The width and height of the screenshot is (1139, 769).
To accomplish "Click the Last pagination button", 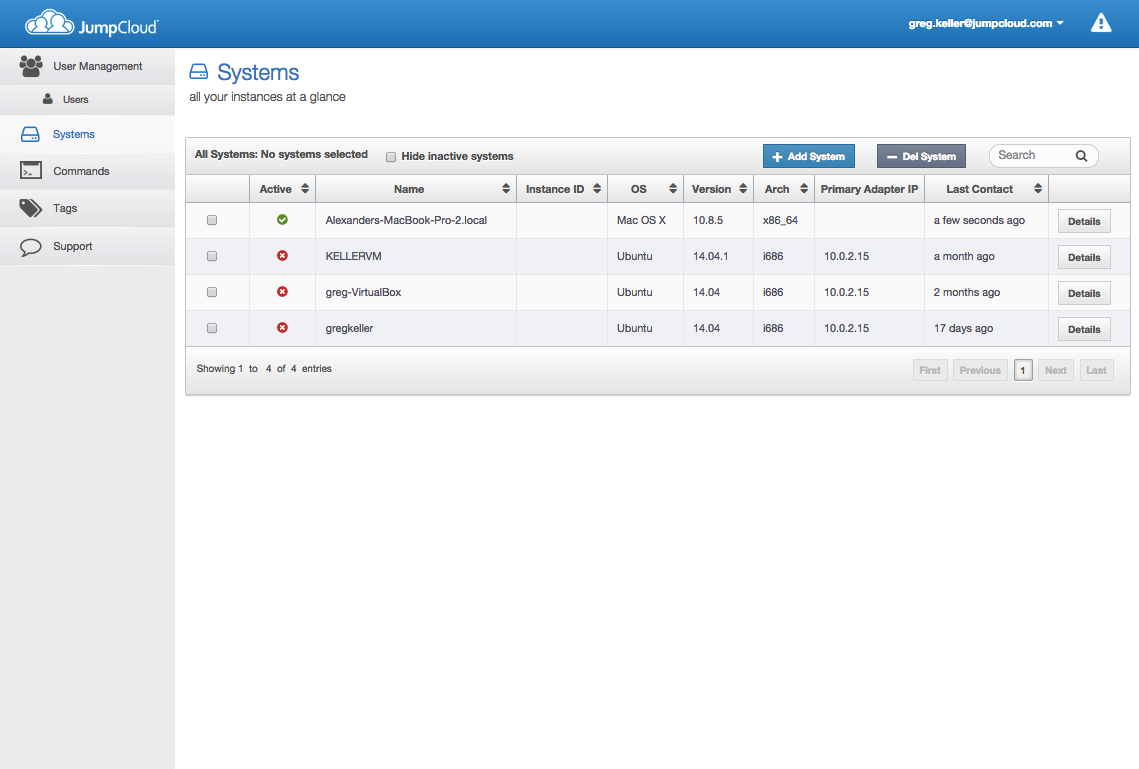I will click(x=1096, y=370).
